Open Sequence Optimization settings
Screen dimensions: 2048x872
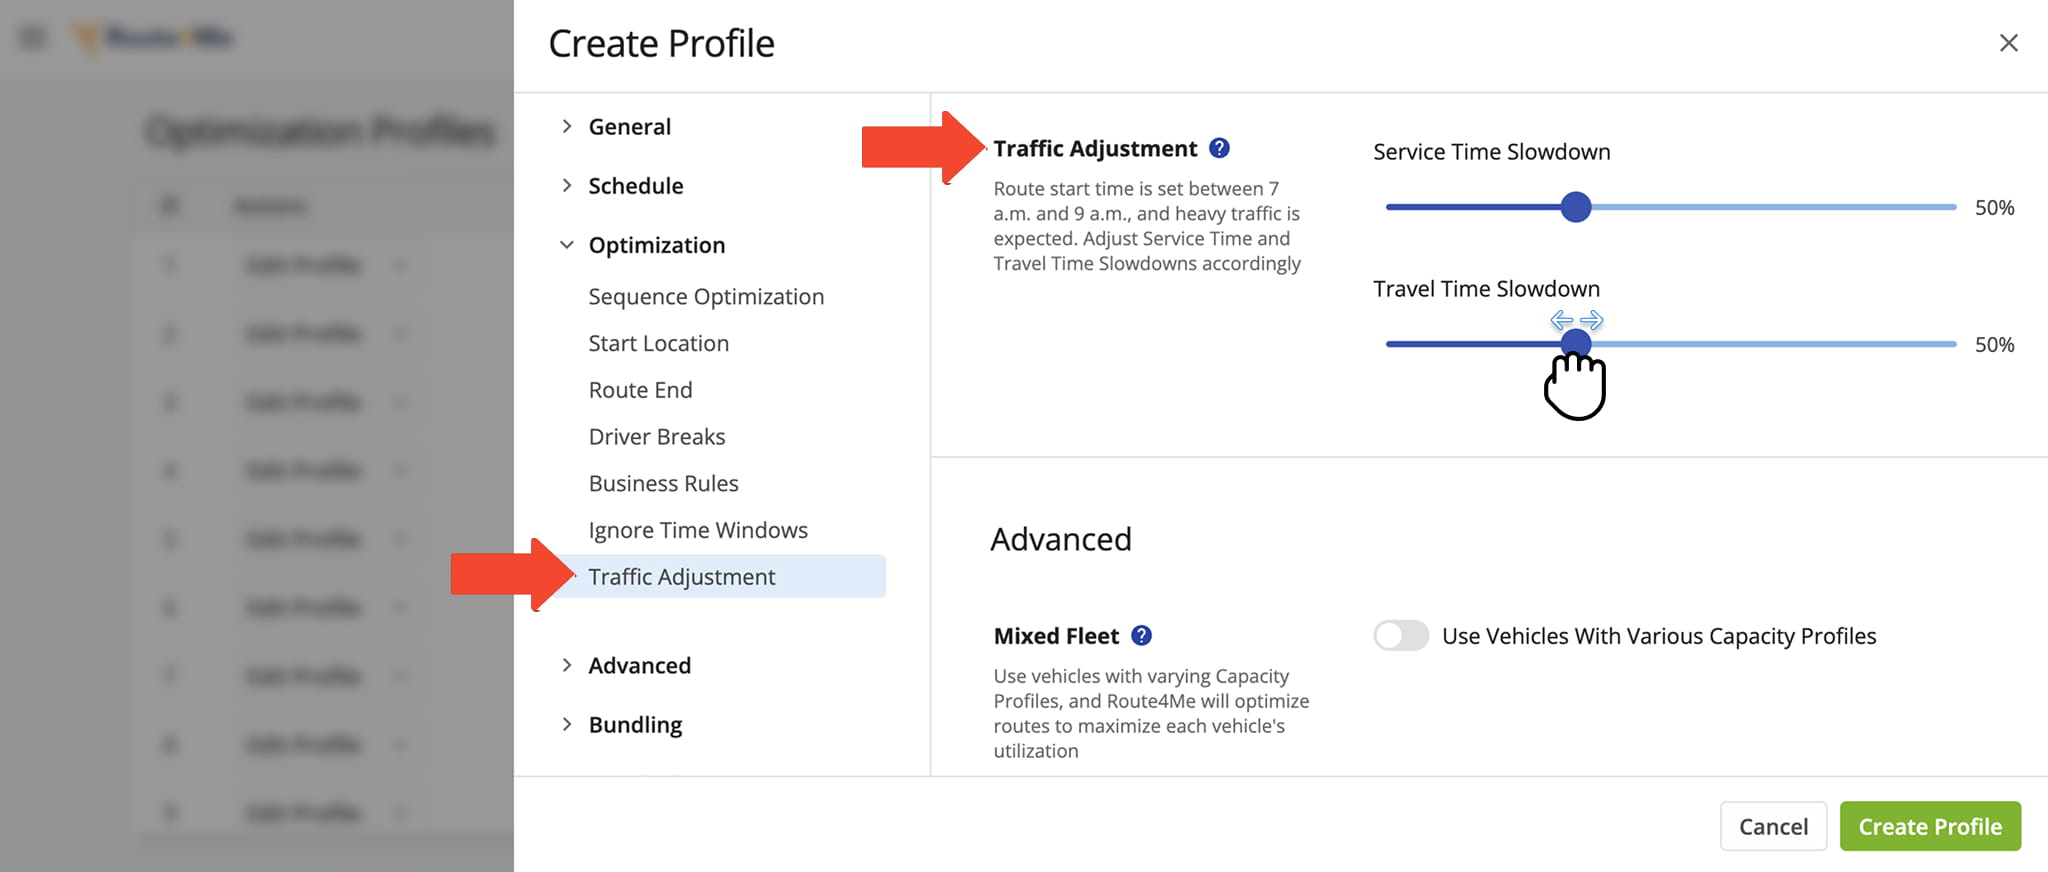706,297
